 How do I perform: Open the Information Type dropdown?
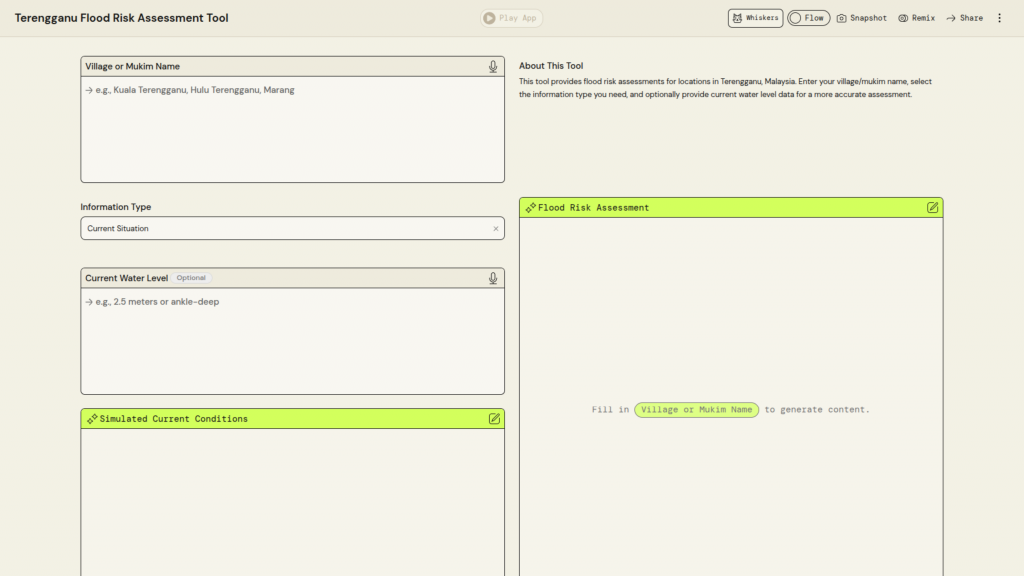pos(285,229)
